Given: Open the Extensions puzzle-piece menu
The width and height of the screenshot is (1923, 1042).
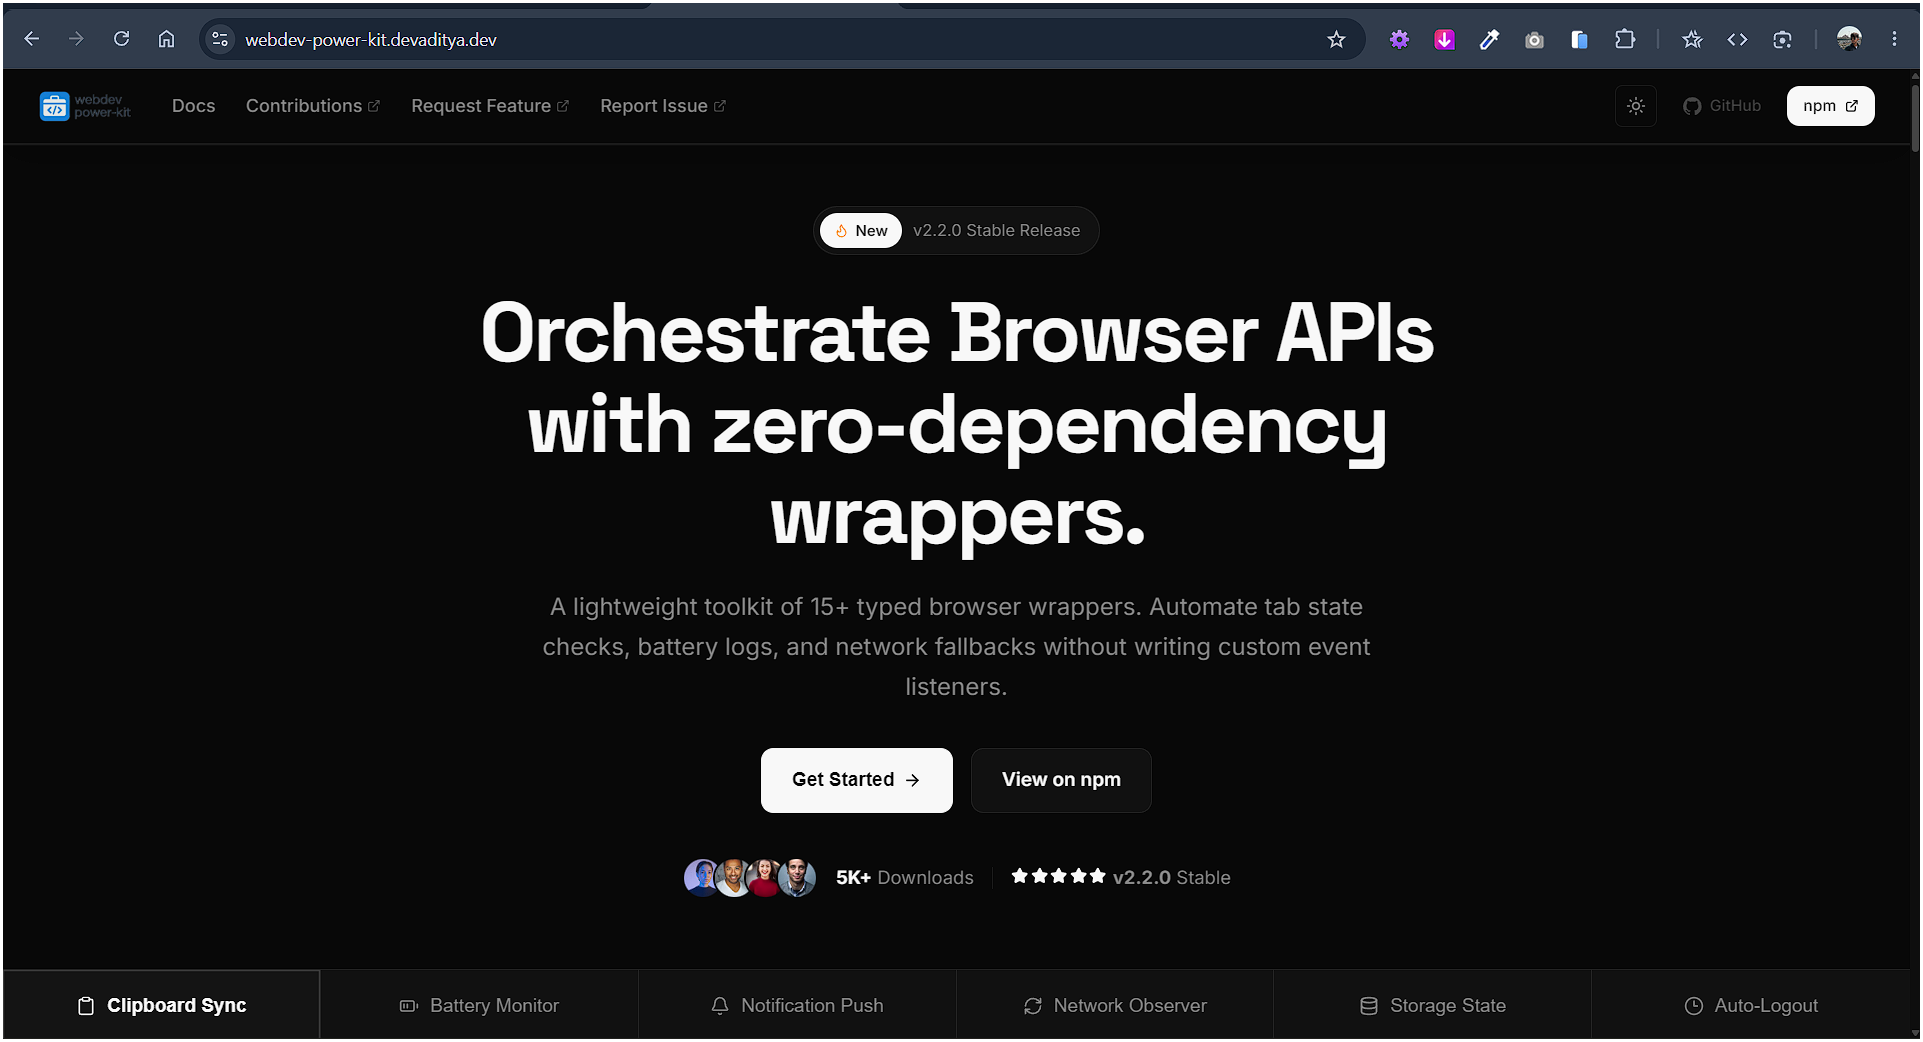Looking at the screenshot, I should click(1625, 39).
